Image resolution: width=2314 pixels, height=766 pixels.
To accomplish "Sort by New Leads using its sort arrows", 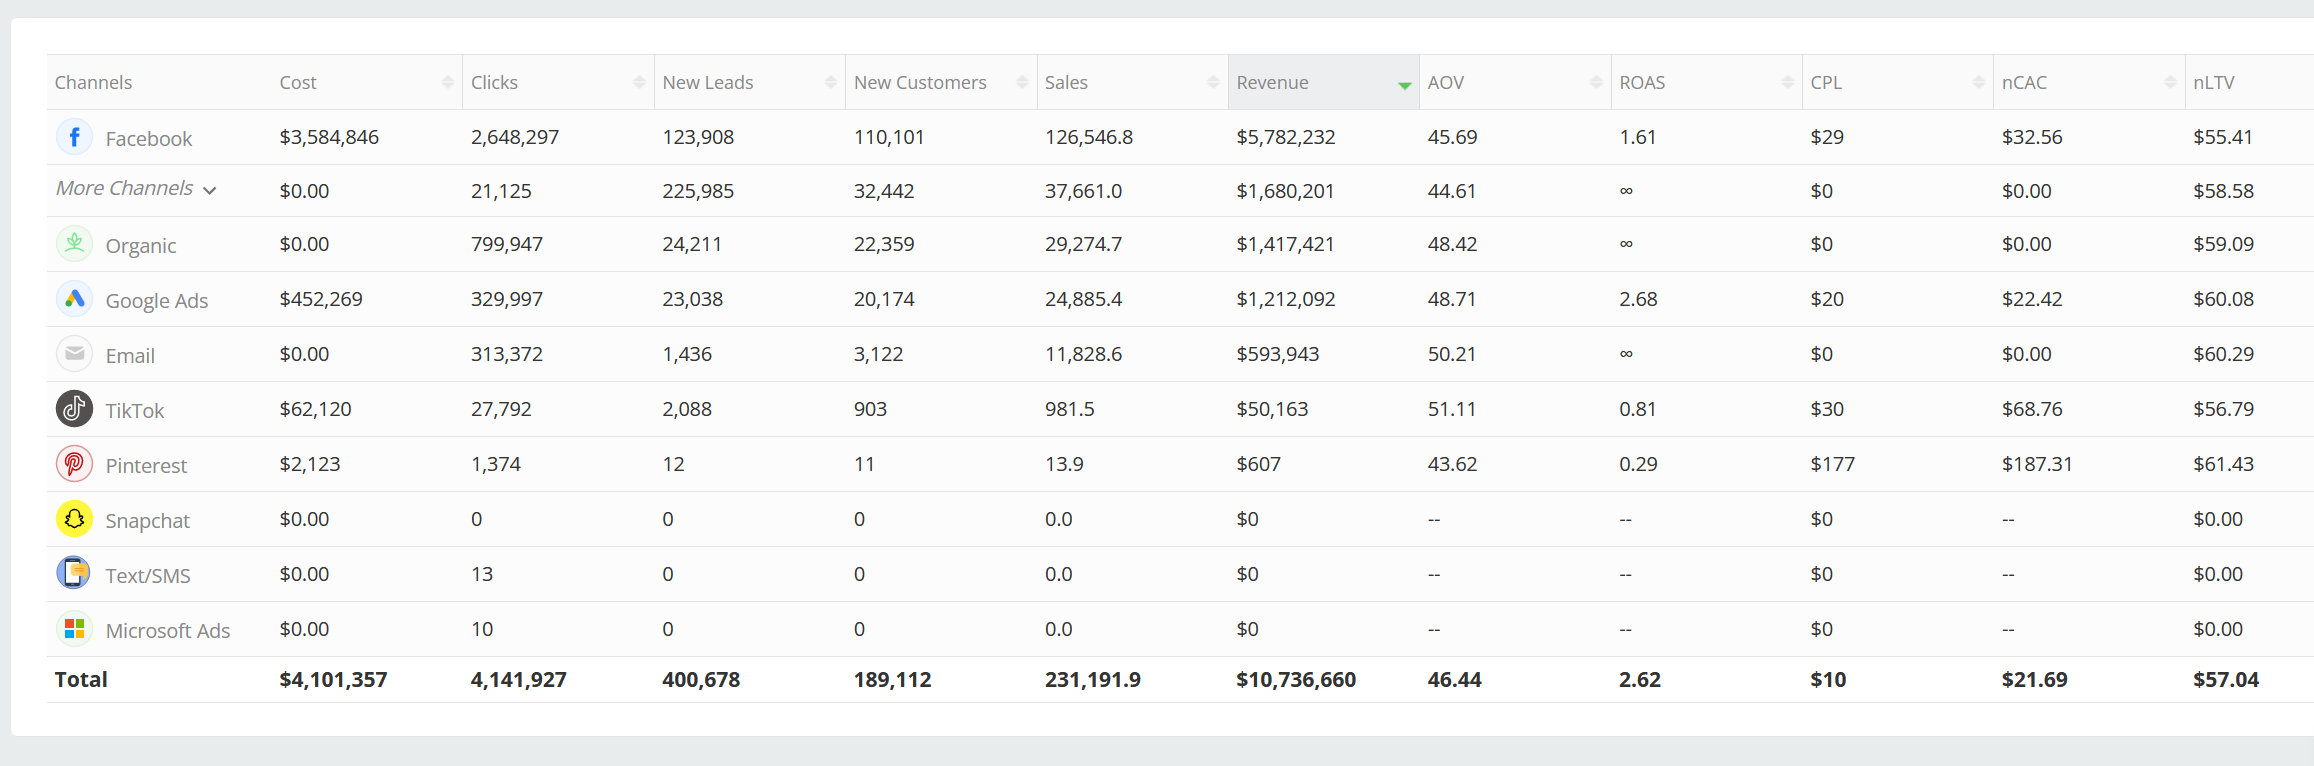I will pos(830,82).
